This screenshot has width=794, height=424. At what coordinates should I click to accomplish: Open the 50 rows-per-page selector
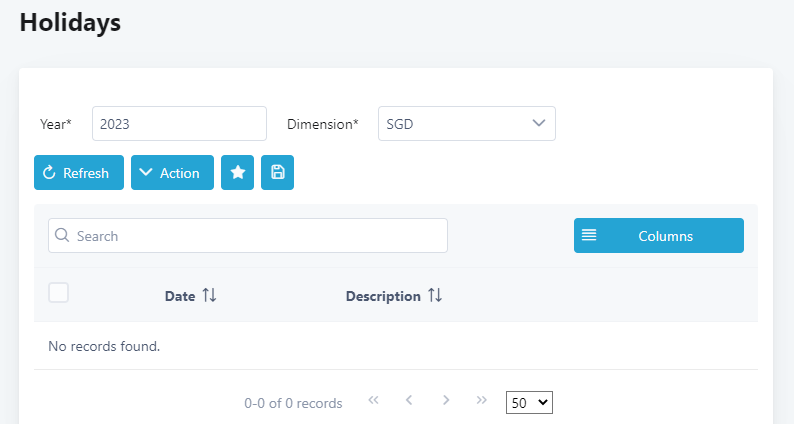[x=529, y=402]
